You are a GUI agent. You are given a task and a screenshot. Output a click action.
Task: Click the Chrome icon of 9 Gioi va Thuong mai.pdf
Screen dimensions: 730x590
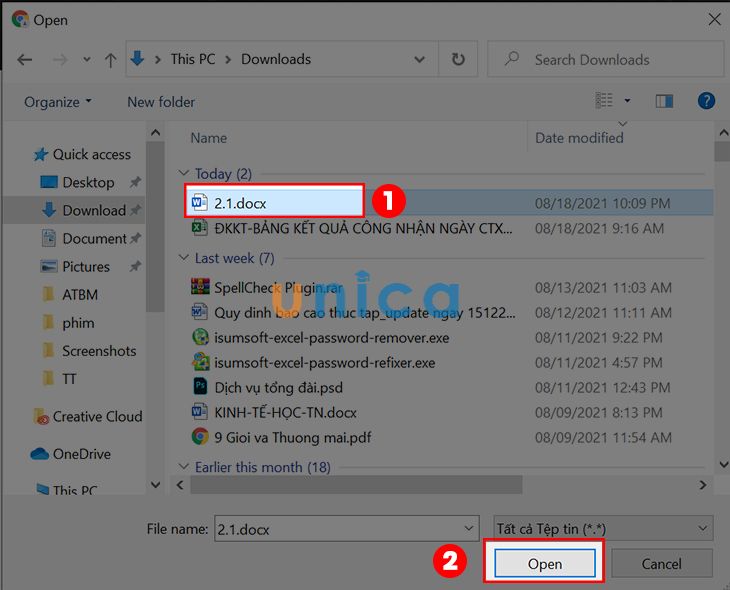pos(200,437)
